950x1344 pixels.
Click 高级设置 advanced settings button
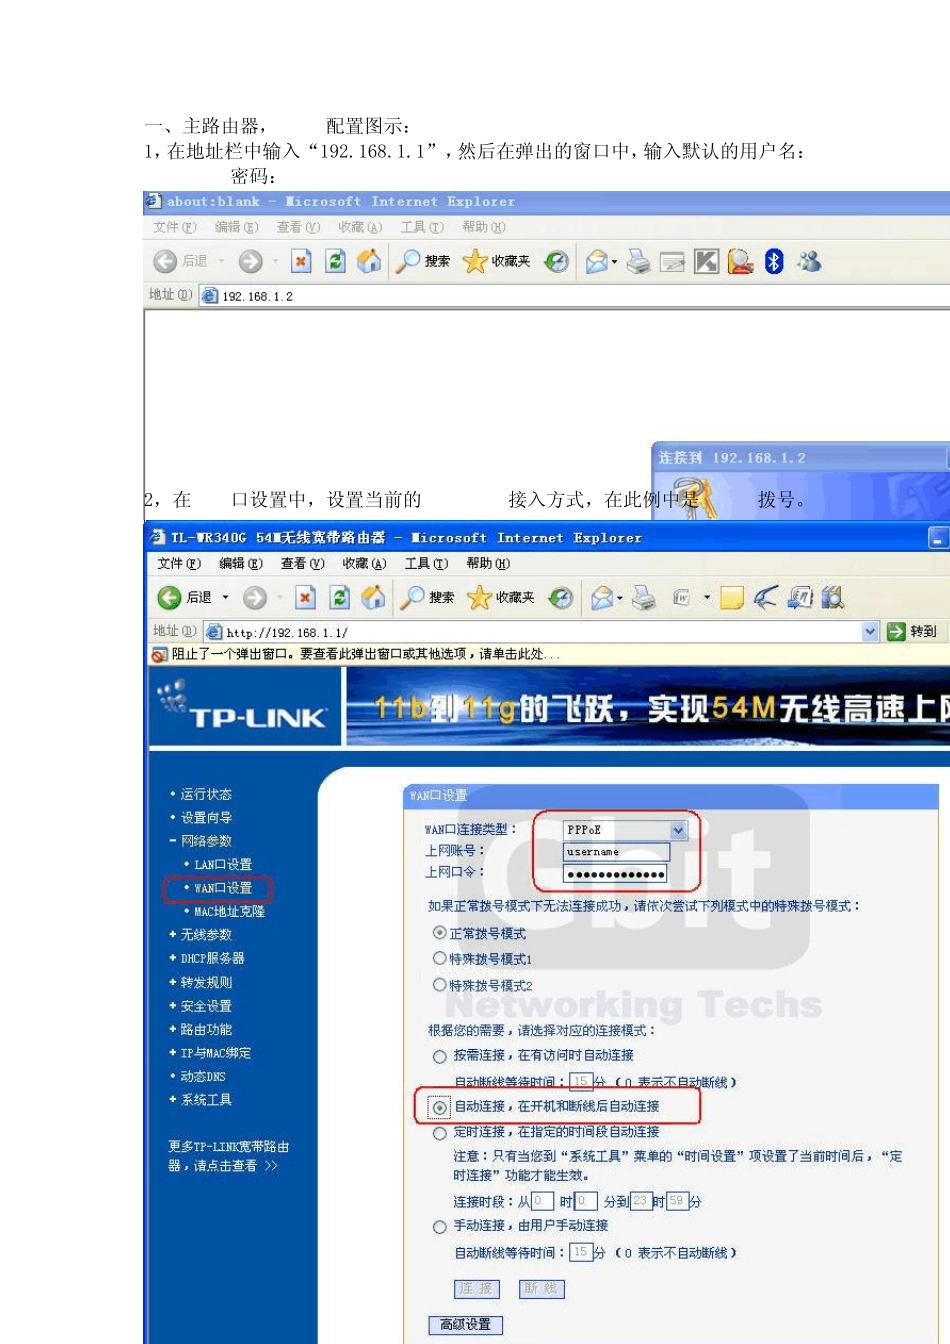[465, 1324]
